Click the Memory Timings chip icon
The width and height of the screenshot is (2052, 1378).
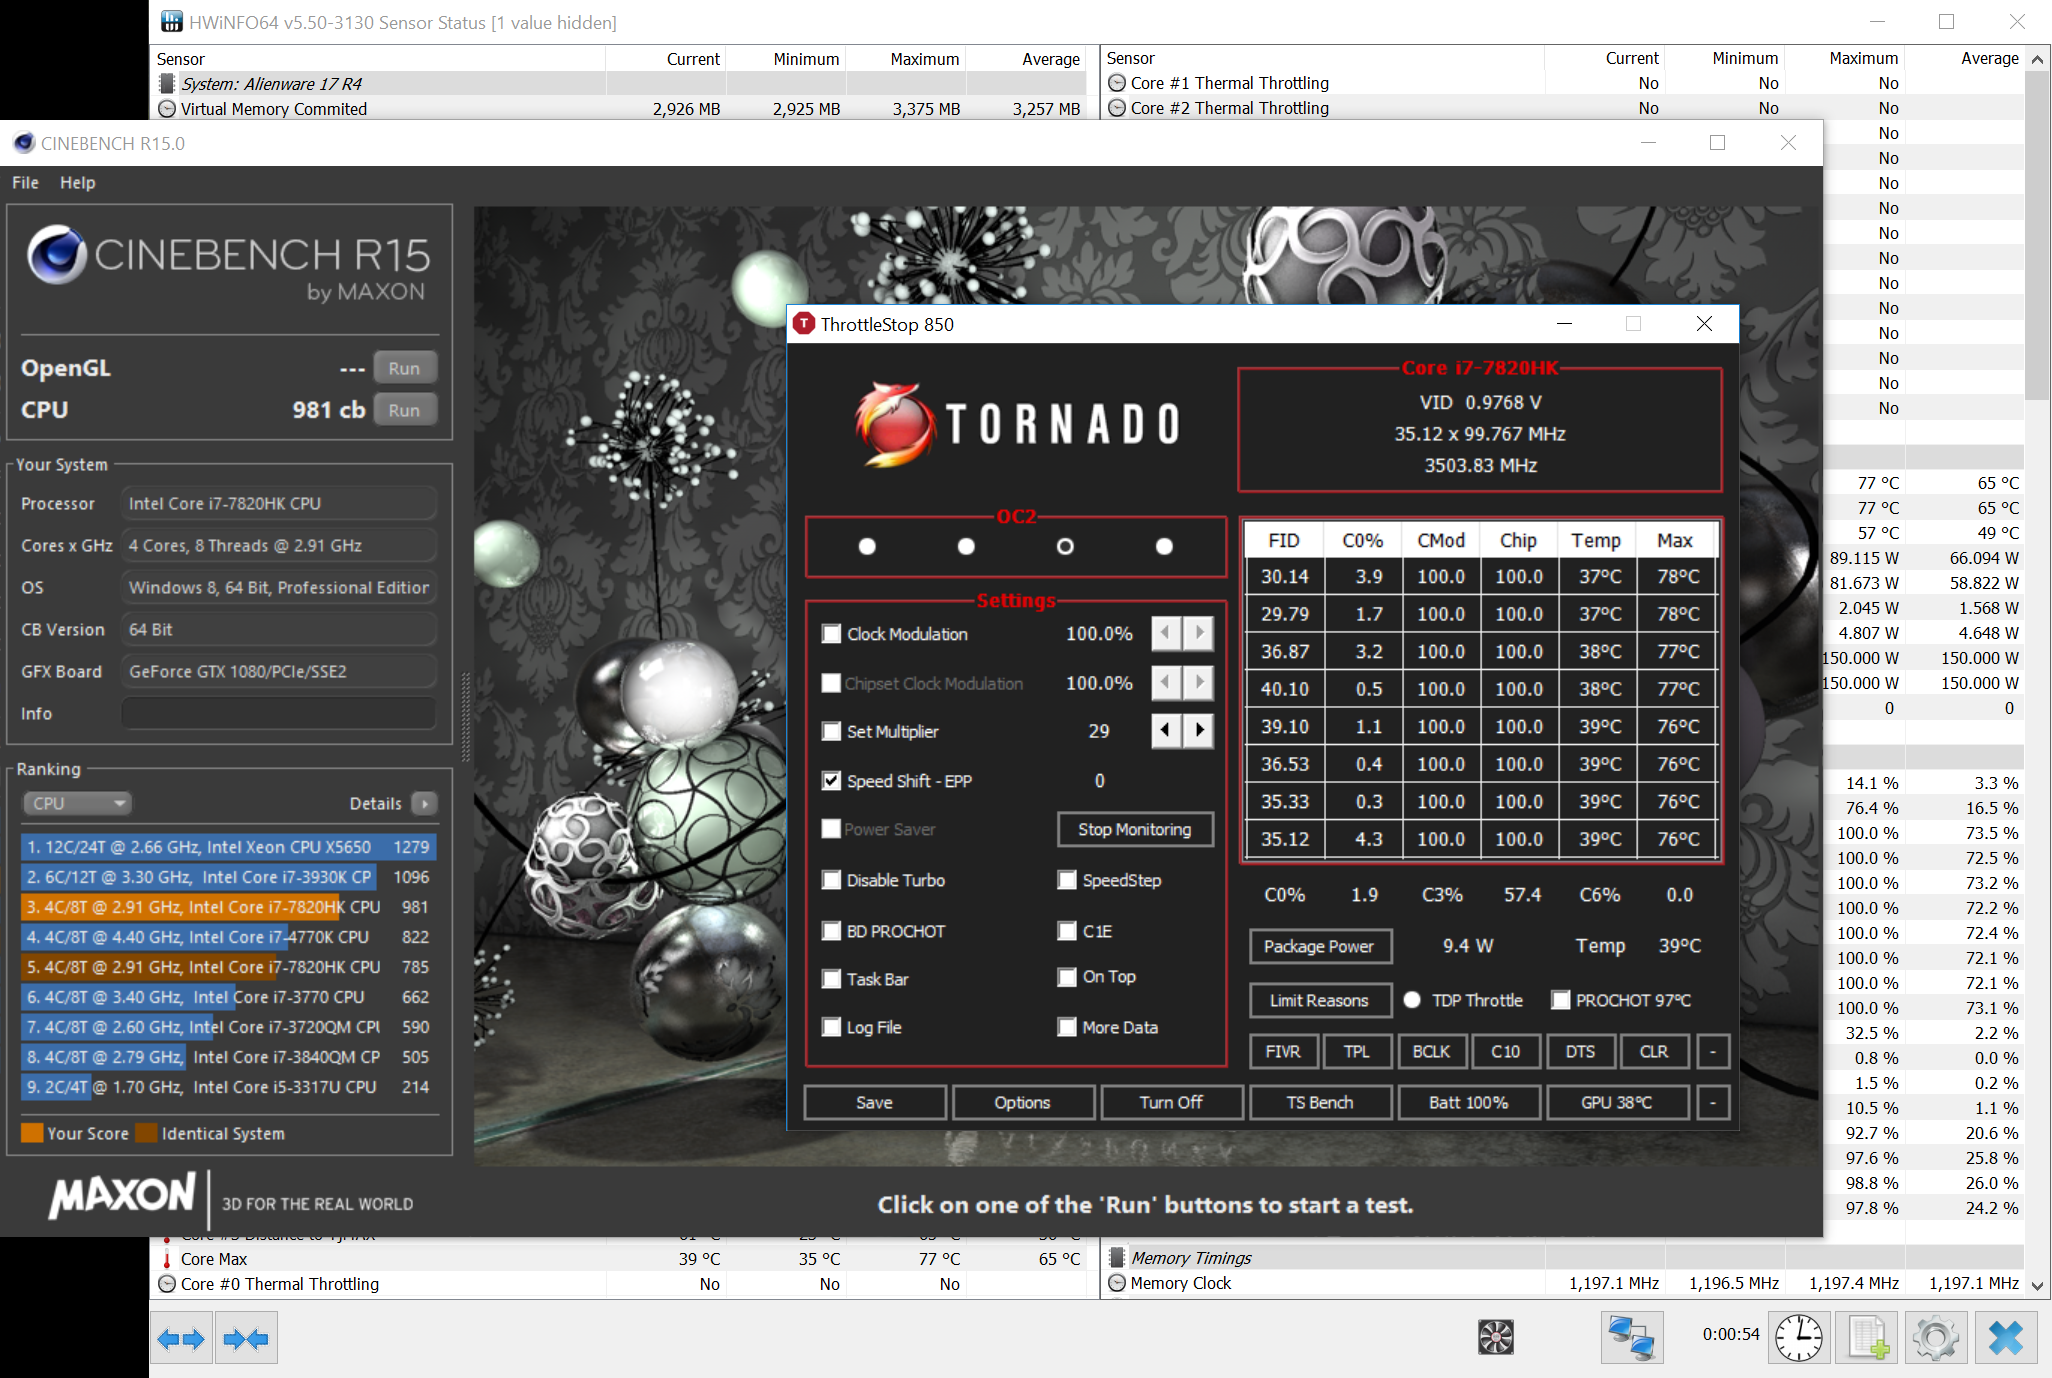point(1117,1258)
